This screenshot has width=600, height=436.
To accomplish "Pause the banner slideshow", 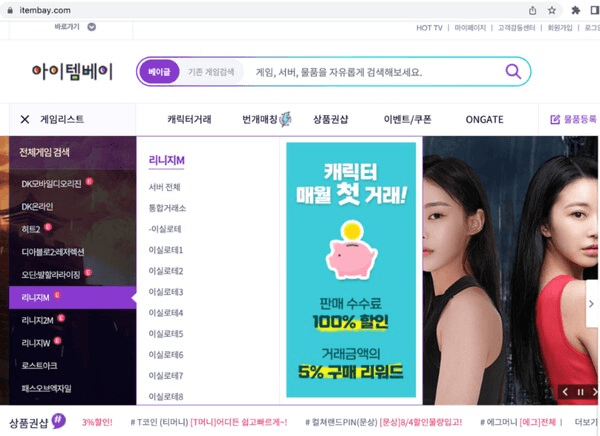I will 580,392.
